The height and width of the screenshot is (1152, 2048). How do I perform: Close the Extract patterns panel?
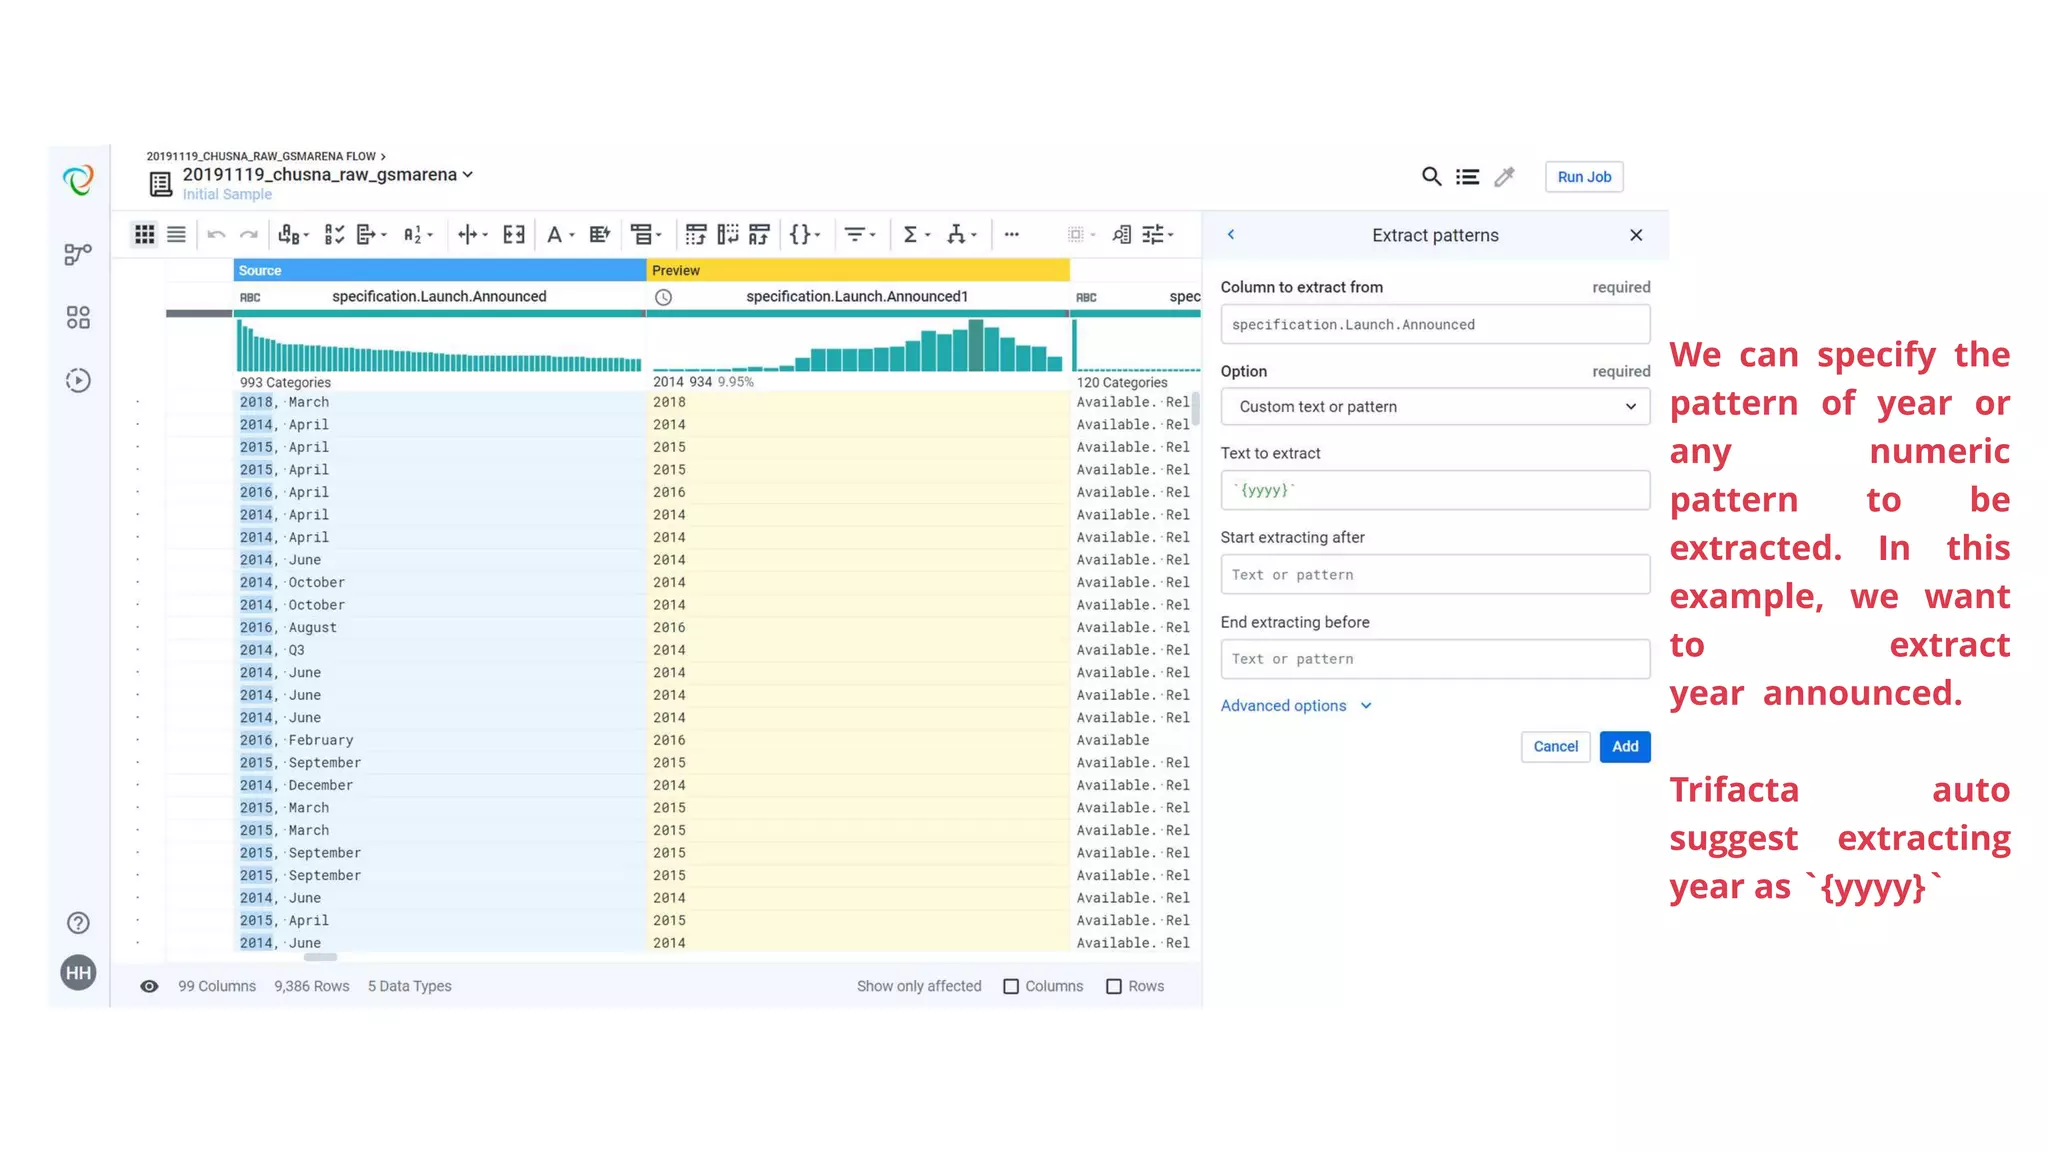pos(1636,235)
